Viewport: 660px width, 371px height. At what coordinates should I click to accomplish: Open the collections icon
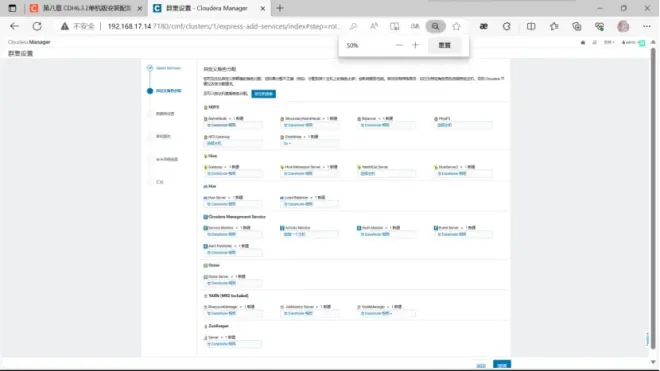click(577, 26)
